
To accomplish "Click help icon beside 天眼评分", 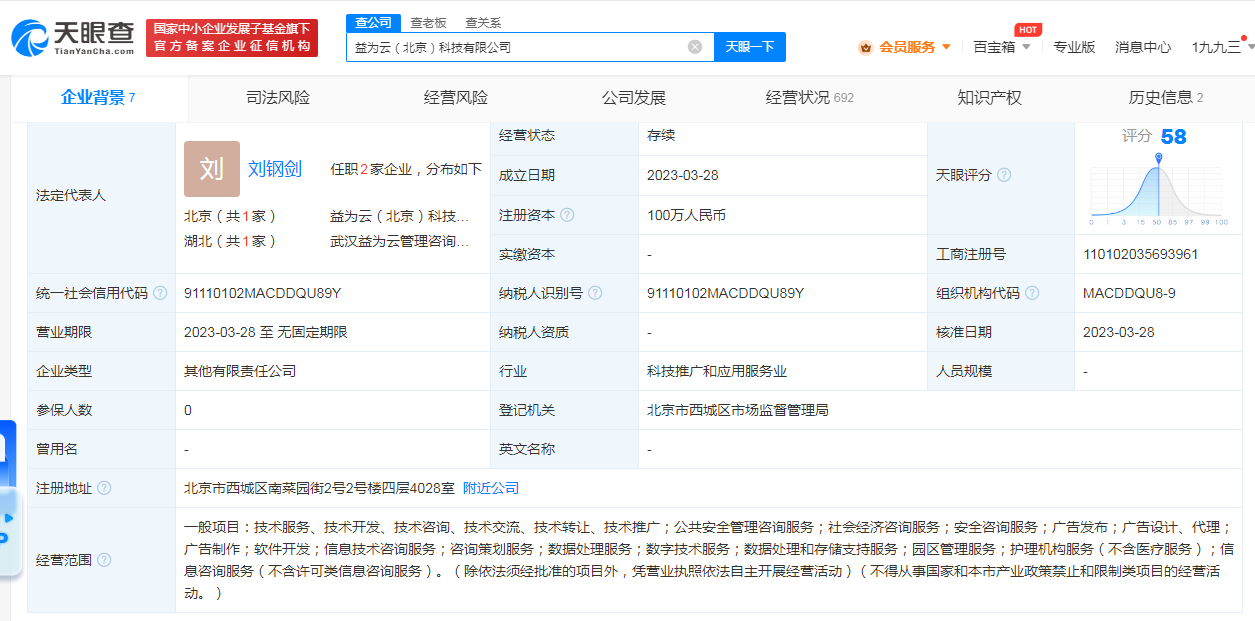I will coord(1004,175).
